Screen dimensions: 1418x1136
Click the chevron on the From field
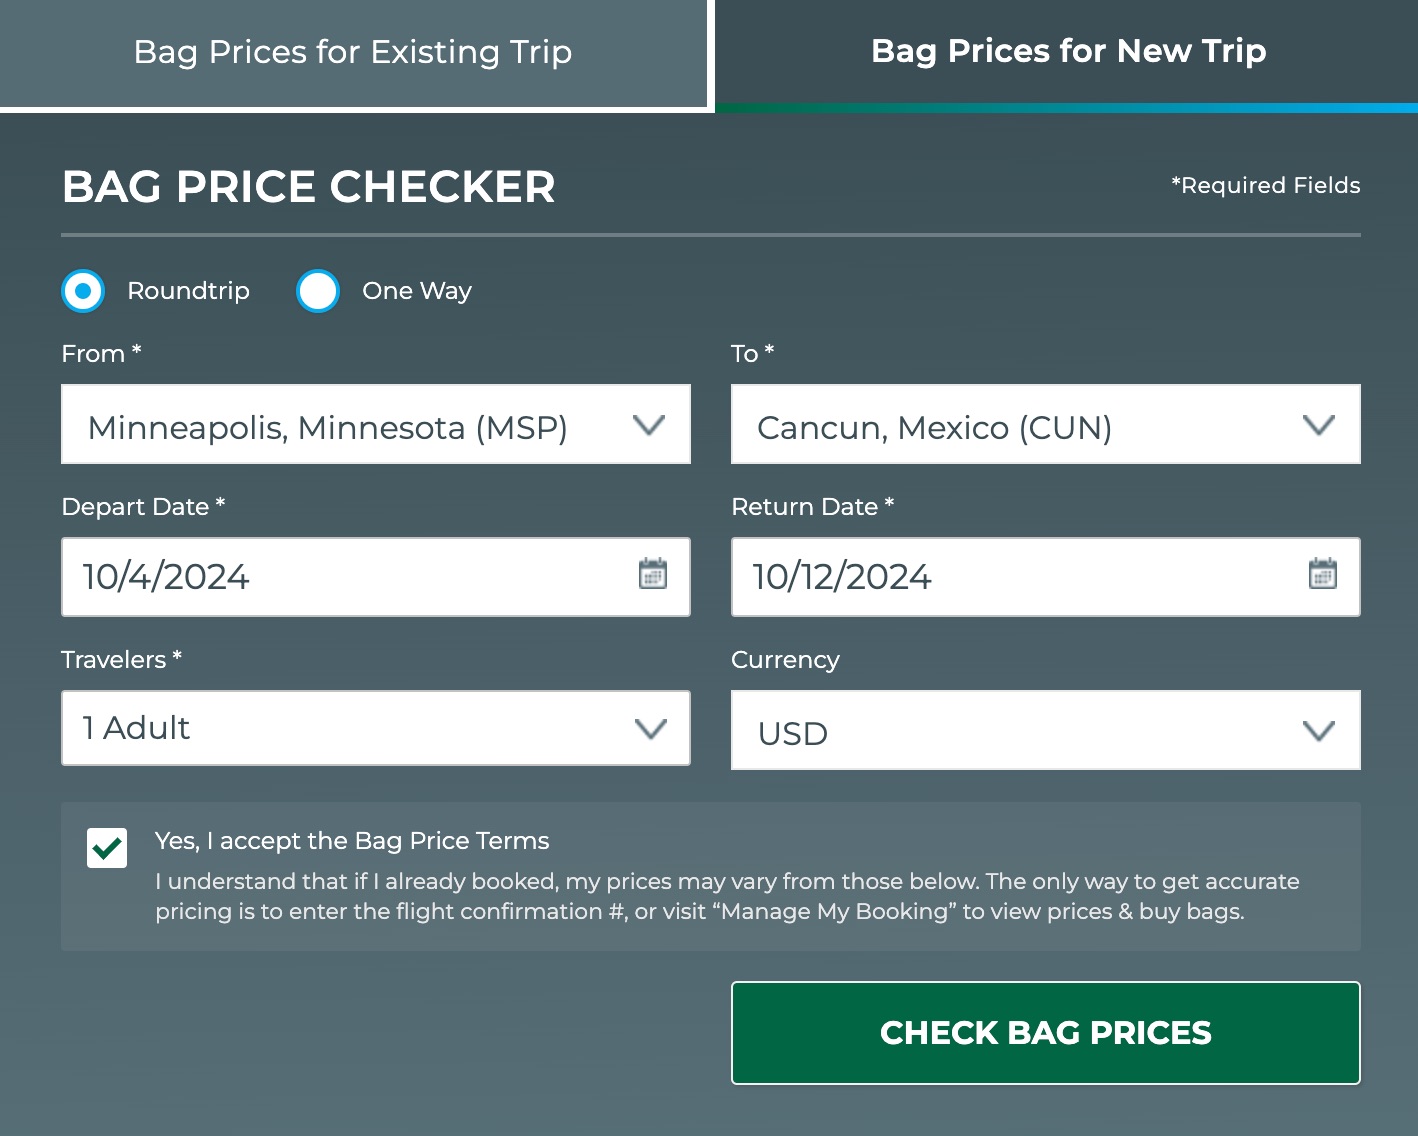tap(648, 424)
